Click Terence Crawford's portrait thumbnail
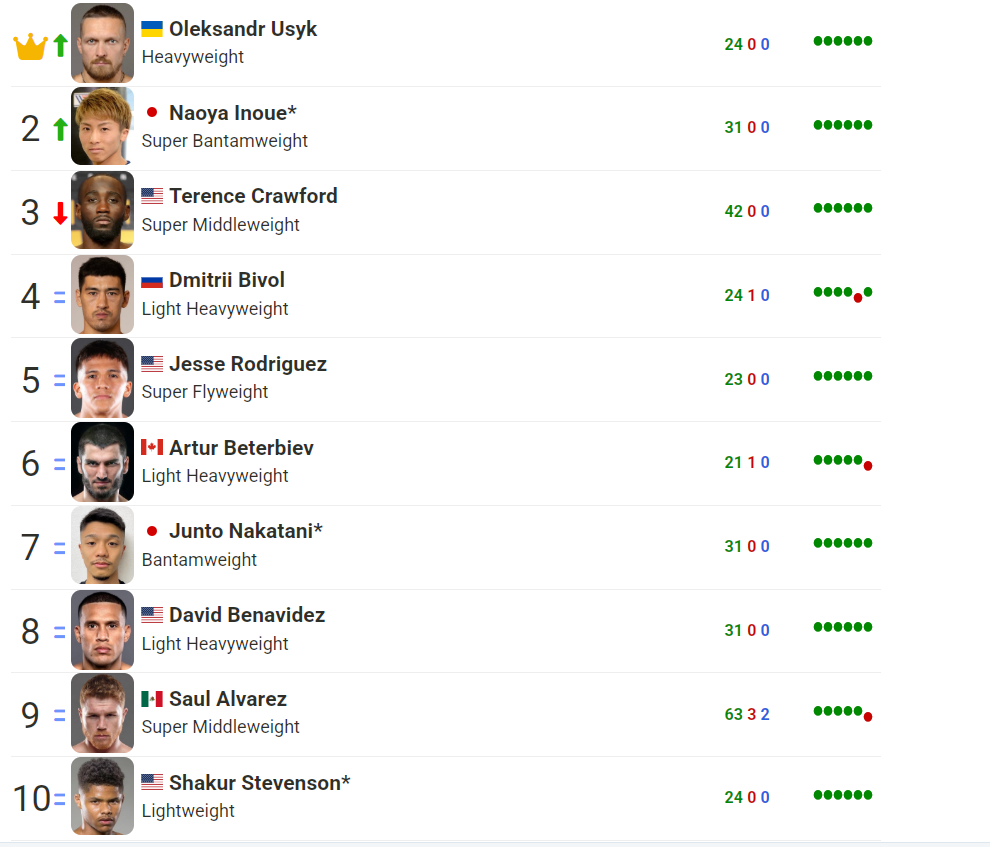Viewport: 990px width, 847px height. 102,211
